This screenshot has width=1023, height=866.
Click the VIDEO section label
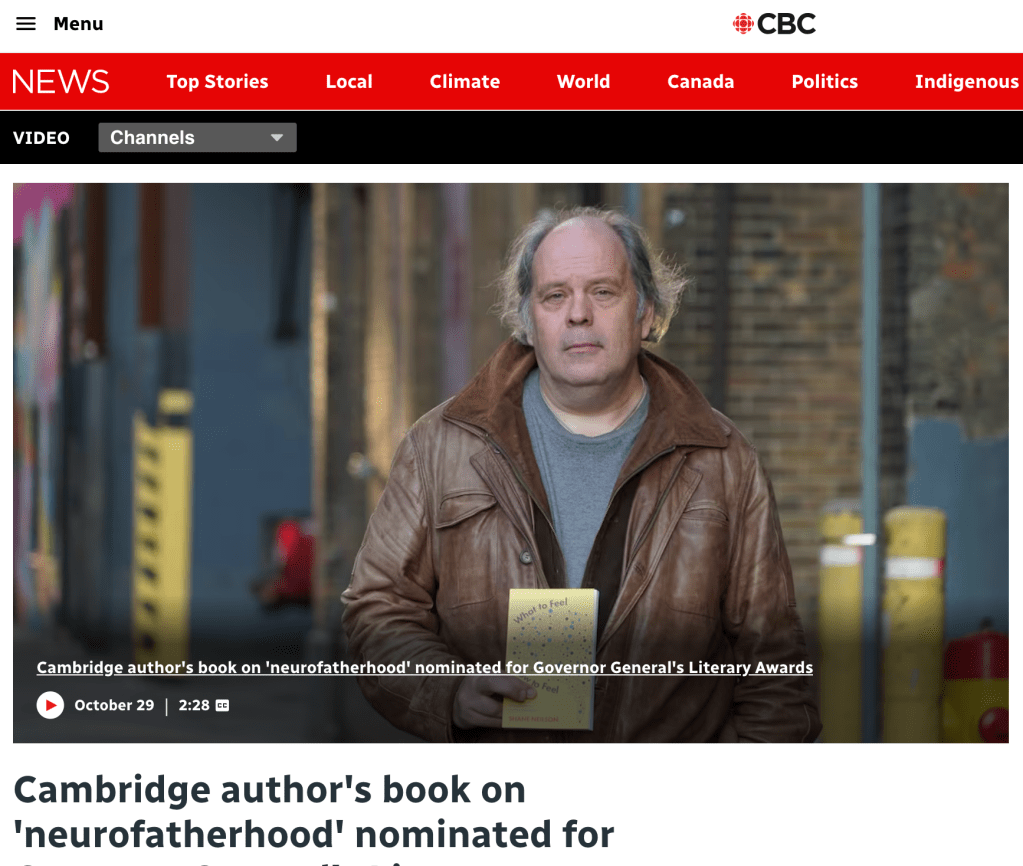[41, 138]
